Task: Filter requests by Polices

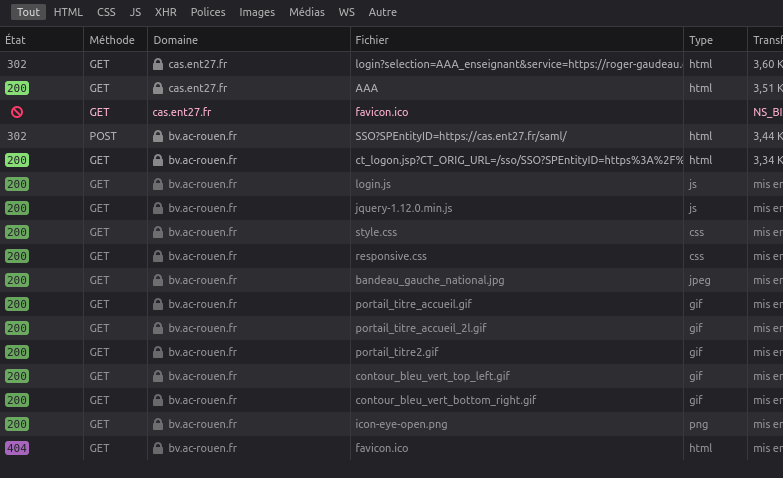Action: point(208,12)
